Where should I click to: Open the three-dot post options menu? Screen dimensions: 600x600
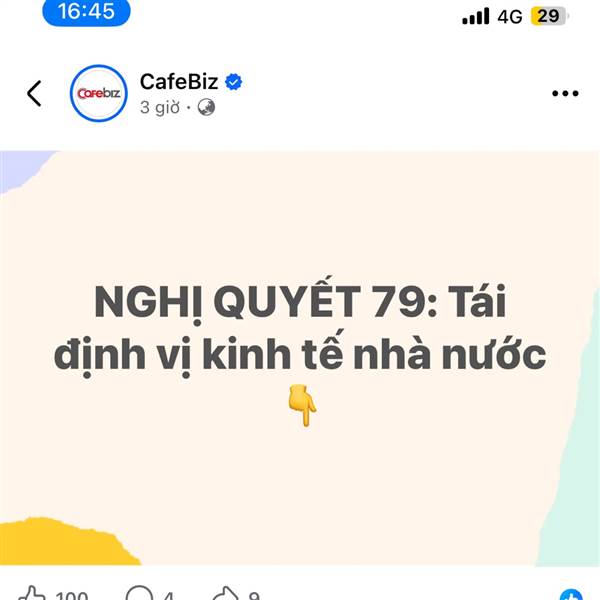(565, 93)
